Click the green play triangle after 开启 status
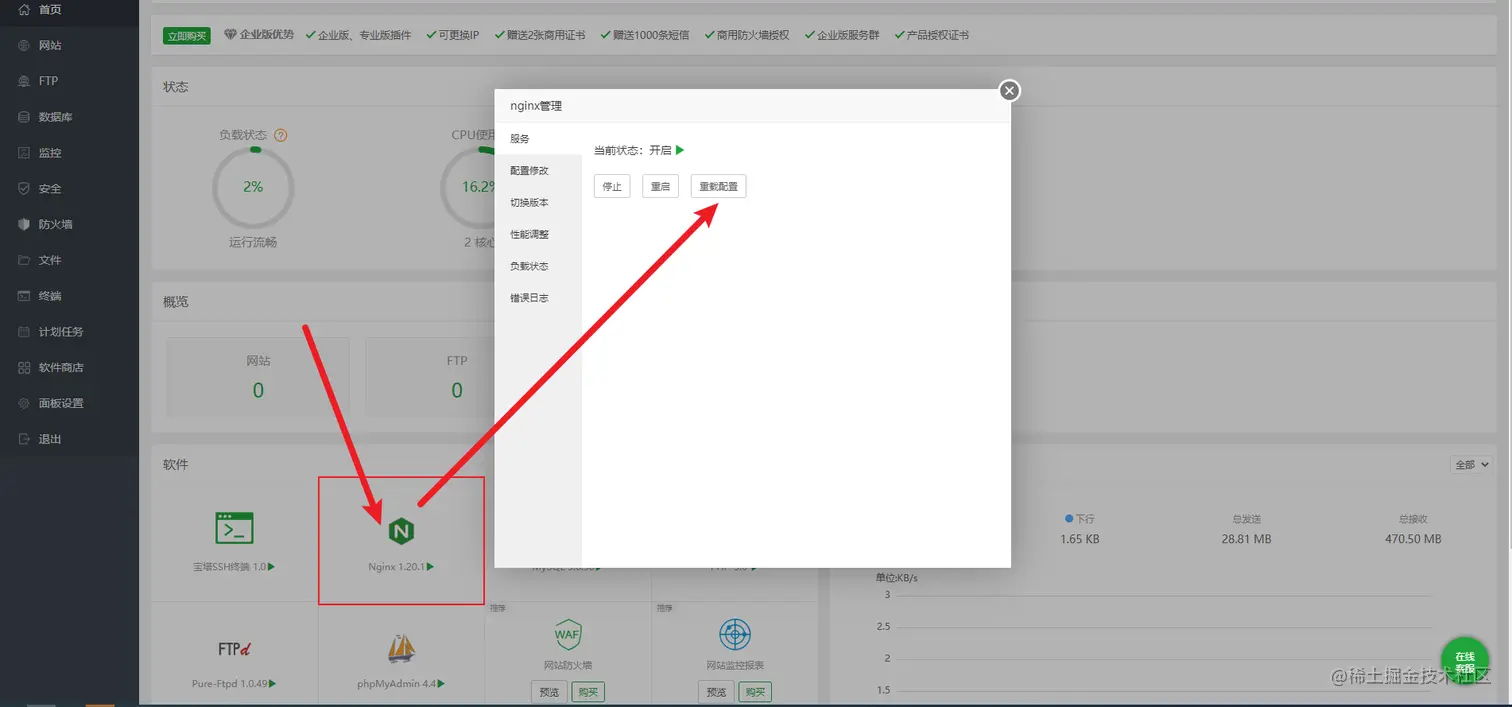The height and width of the screenshot is (707, 1512). [x=680, y=150]
